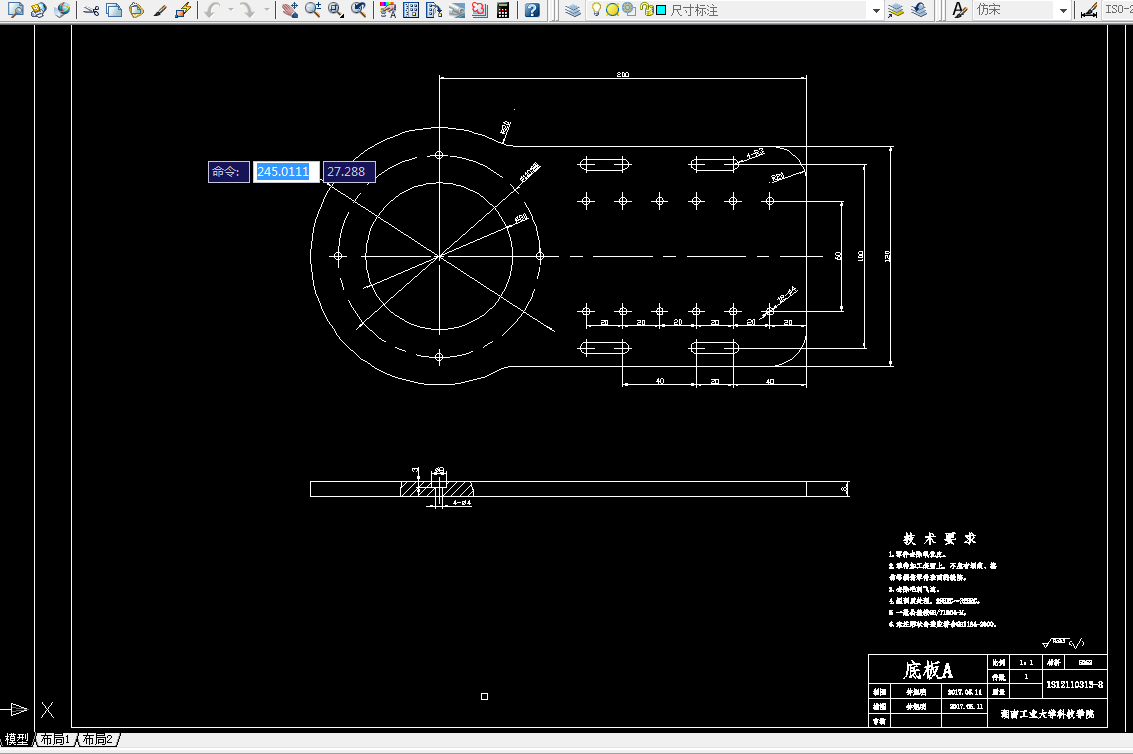Click the 100 vertical dimension text
Image resolution: width=1133 pixels, height=754 pixels.
pyautogui.click(x=860, y=256)
